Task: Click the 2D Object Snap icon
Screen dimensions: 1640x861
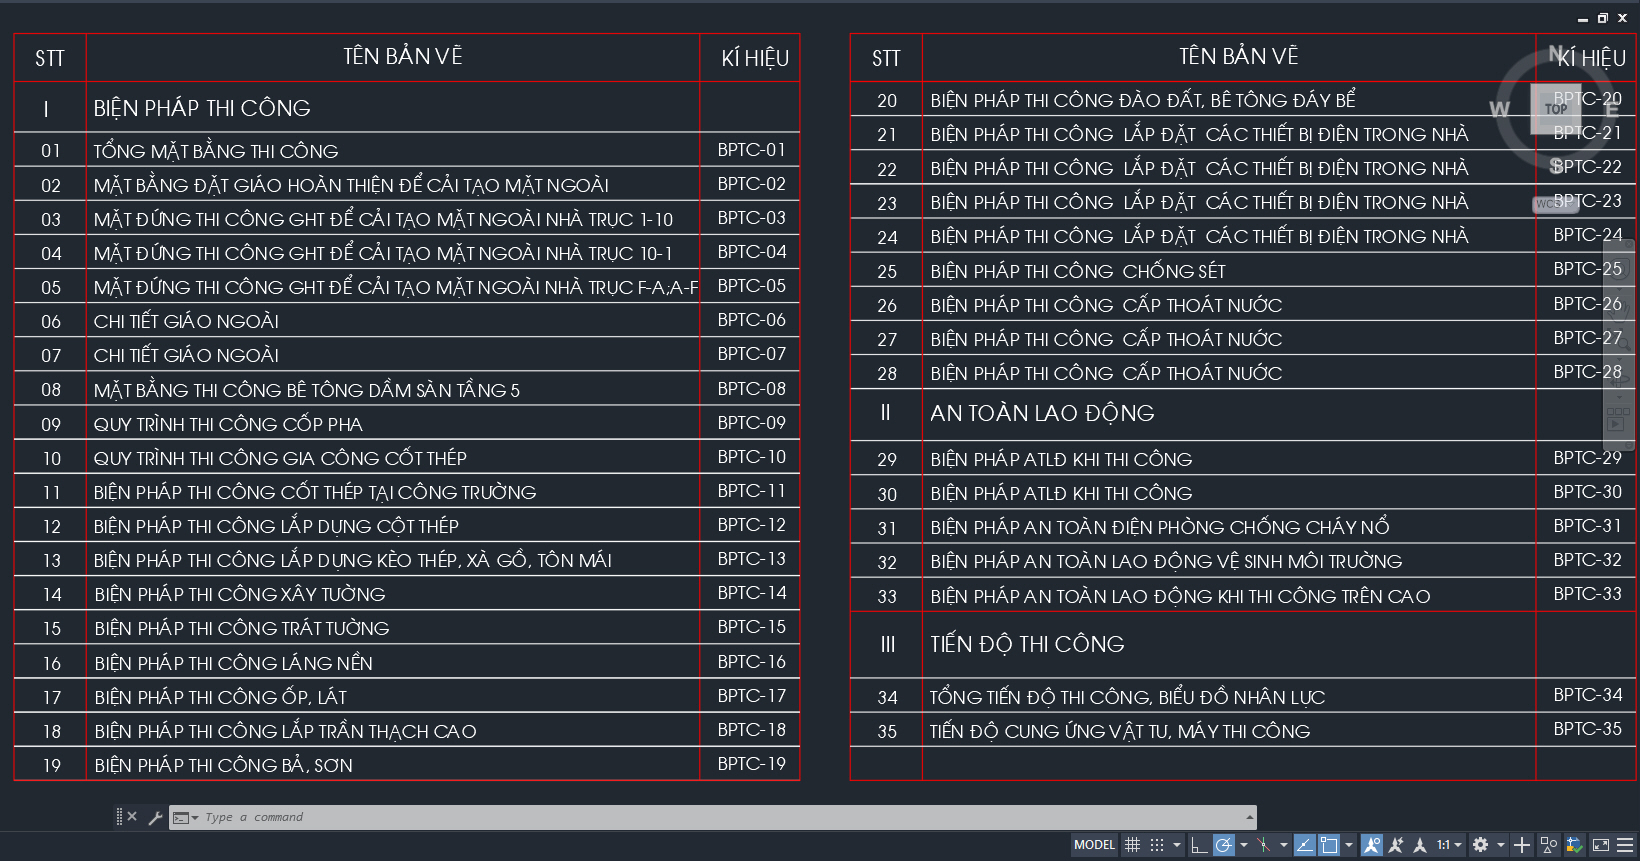Action: 1329,845
